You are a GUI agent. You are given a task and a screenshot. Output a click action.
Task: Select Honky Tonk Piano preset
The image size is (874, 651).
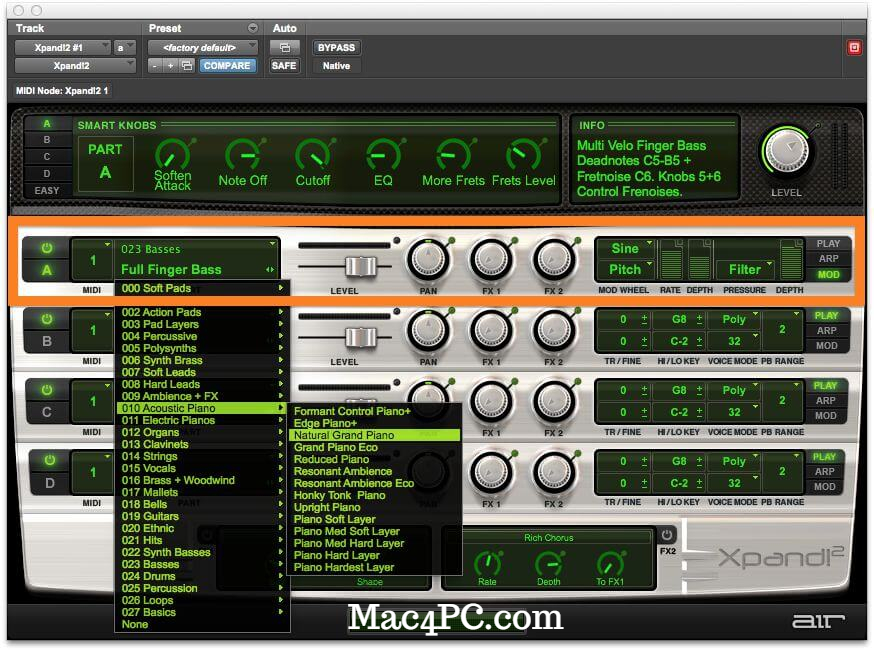pyautogui.click(x=375, y=495)
